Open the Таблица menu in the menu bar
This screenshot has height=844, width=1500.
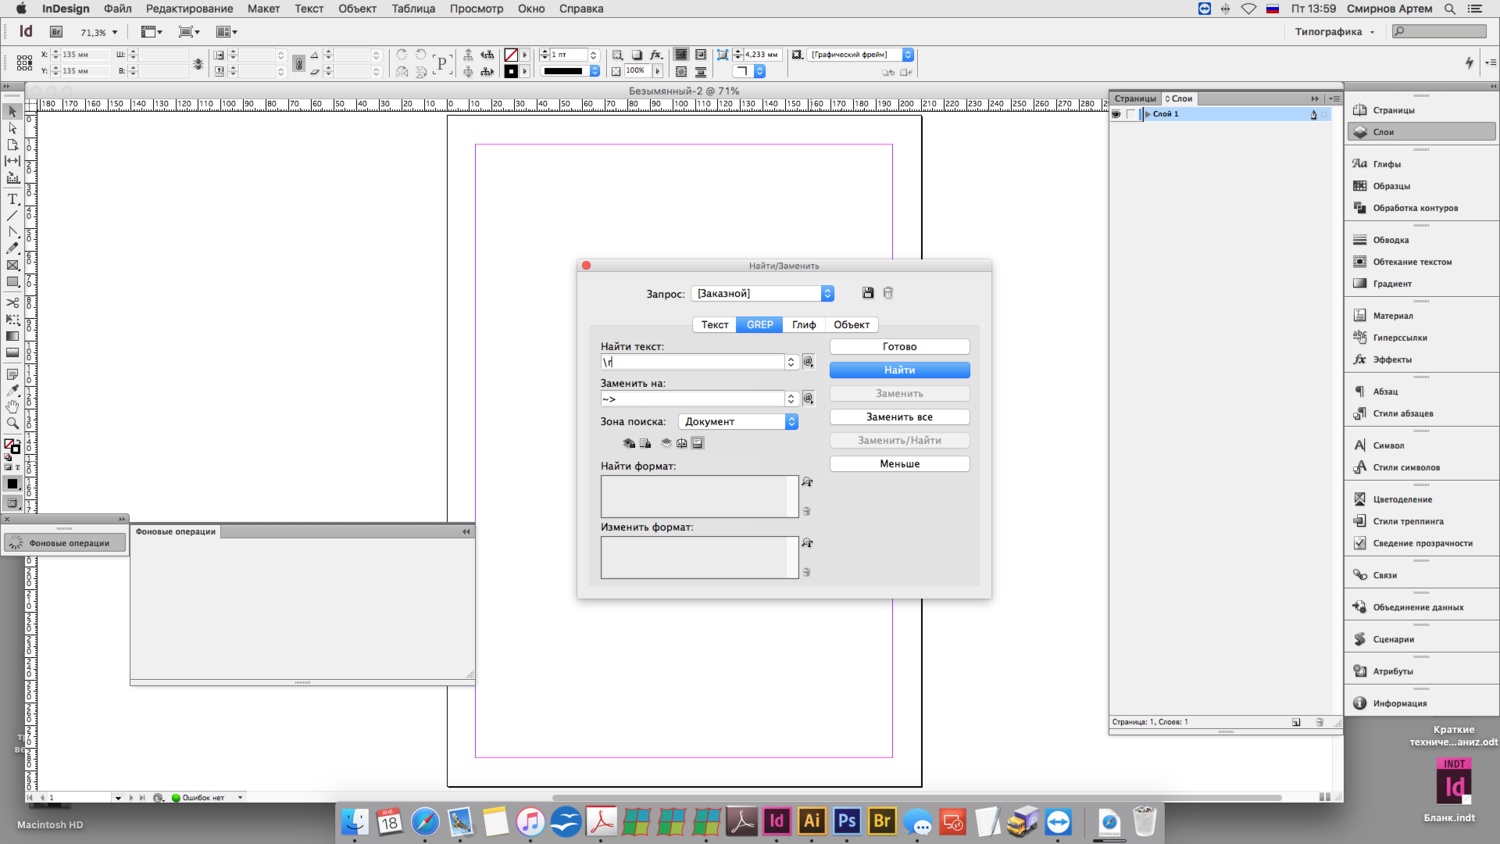coord(413,9)
